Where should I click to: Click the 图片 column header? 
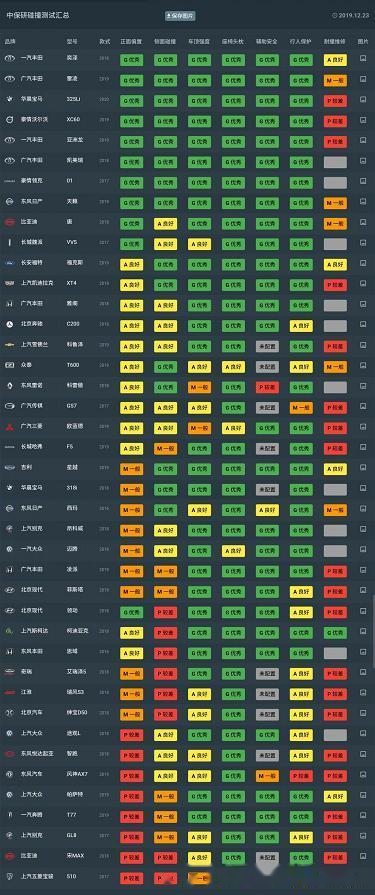point(363,42)
